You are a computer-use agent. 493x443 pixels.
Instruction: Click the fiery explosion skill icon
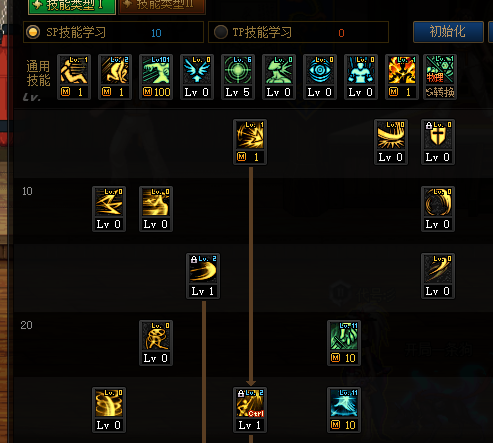(402, 77)
